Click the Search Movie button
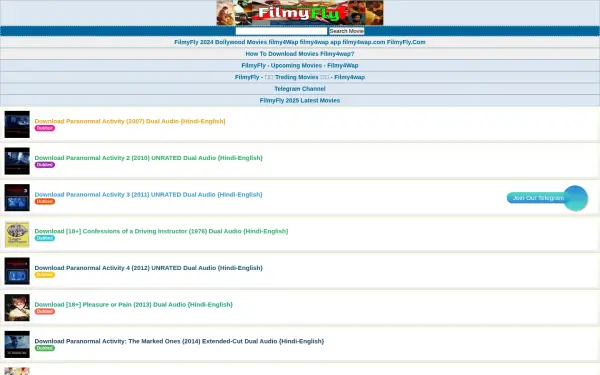This screenshot has height=375, width=600. (347, 31)
